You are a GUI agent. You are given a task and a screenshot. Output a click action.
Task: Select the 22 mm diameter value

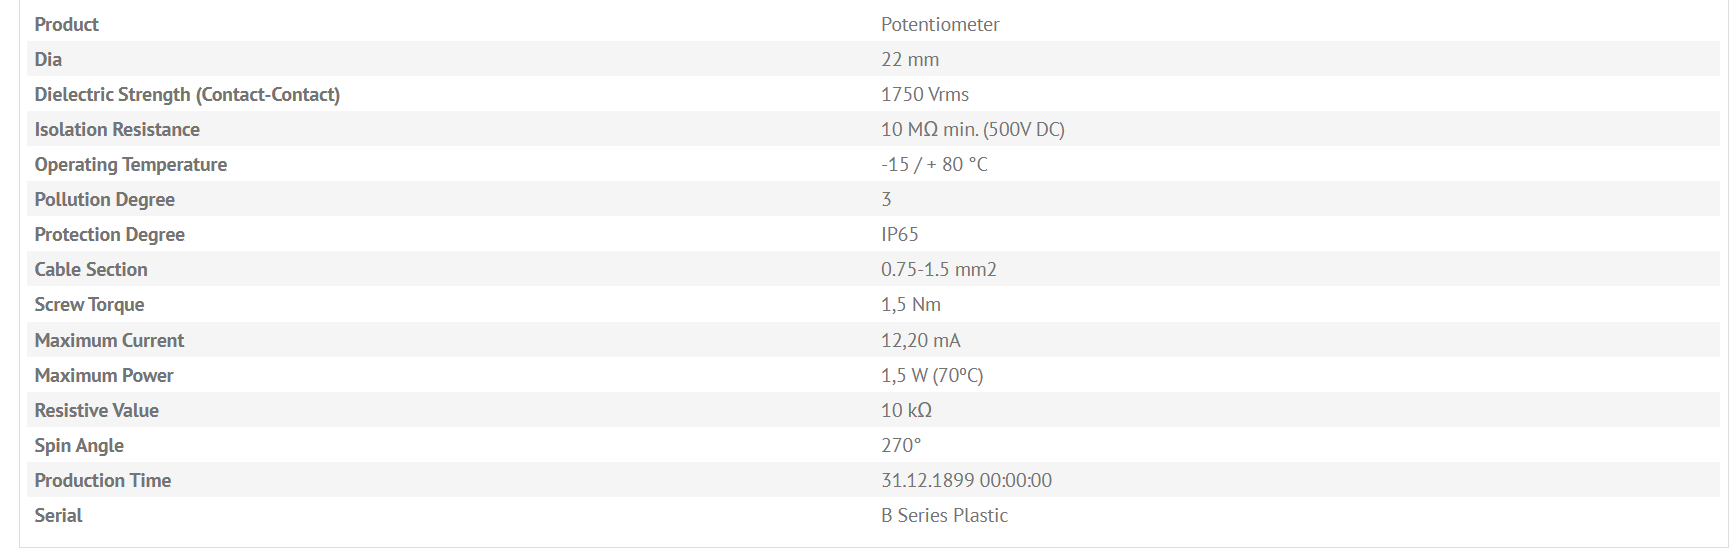tap(910, 59)
